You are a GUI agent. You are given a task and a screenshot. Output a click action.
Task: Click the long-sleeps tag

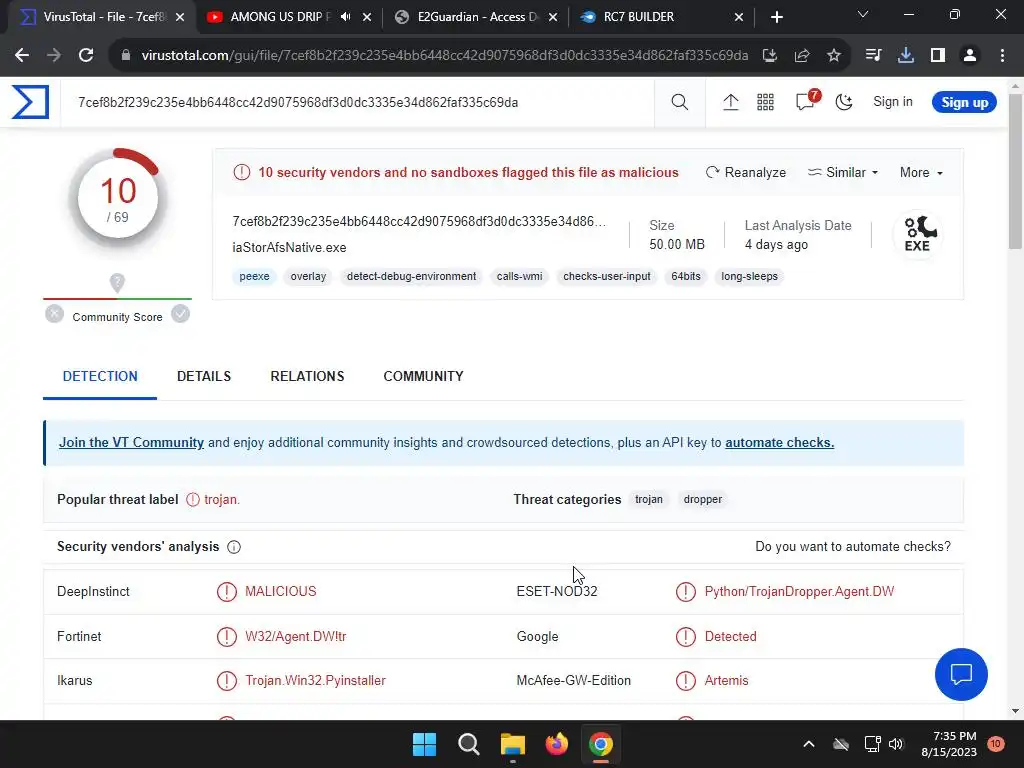coord(749,276)
